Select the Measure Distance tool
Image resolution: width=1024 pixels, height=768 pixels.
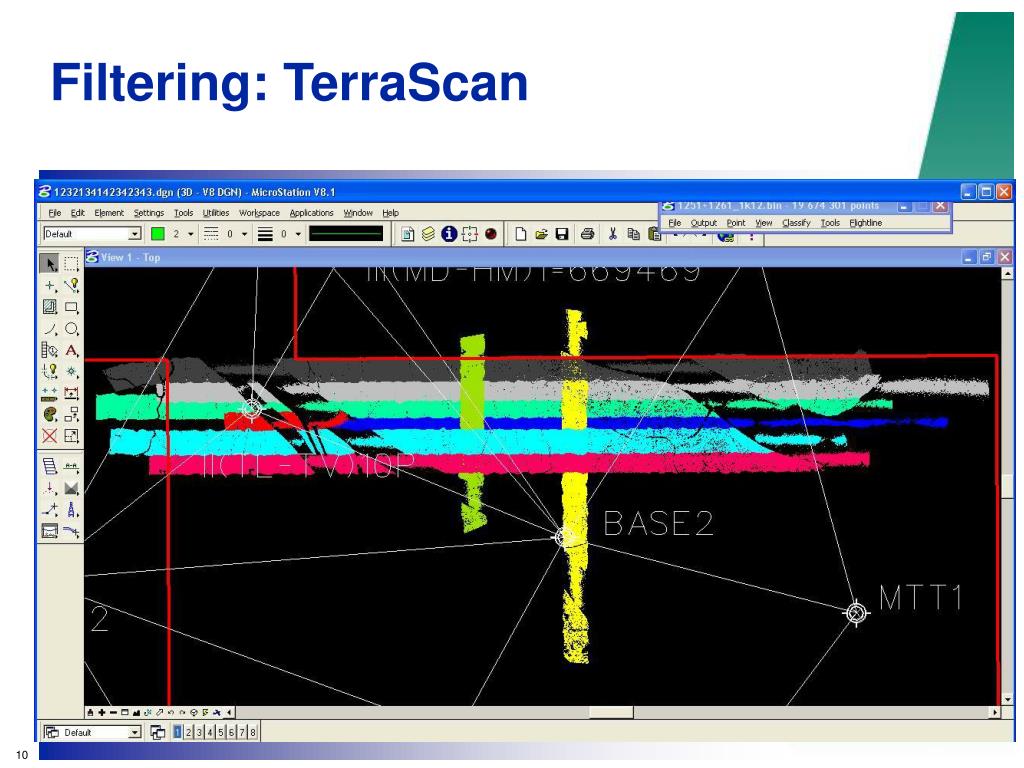click(x=50, y=393)
